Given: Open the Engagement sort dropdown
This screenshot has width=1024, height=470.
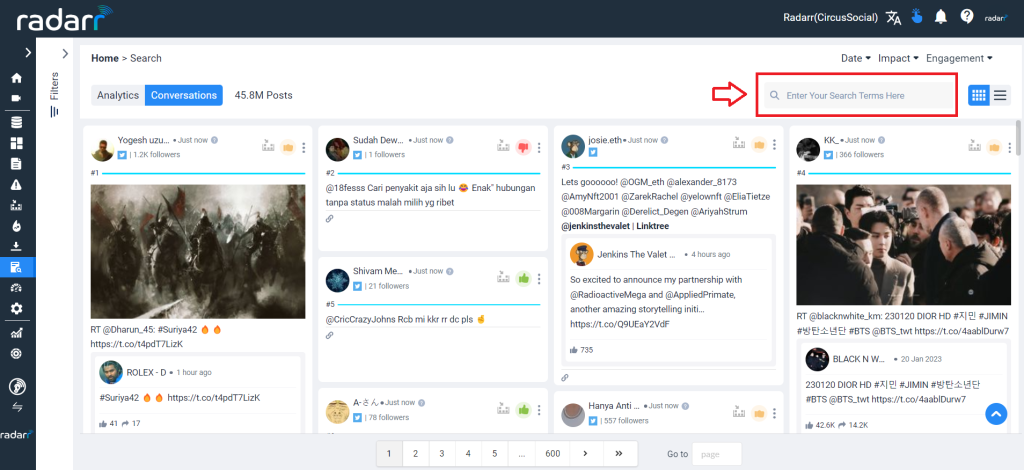Looking at the screenshot, I should click(x=959, y=58).
